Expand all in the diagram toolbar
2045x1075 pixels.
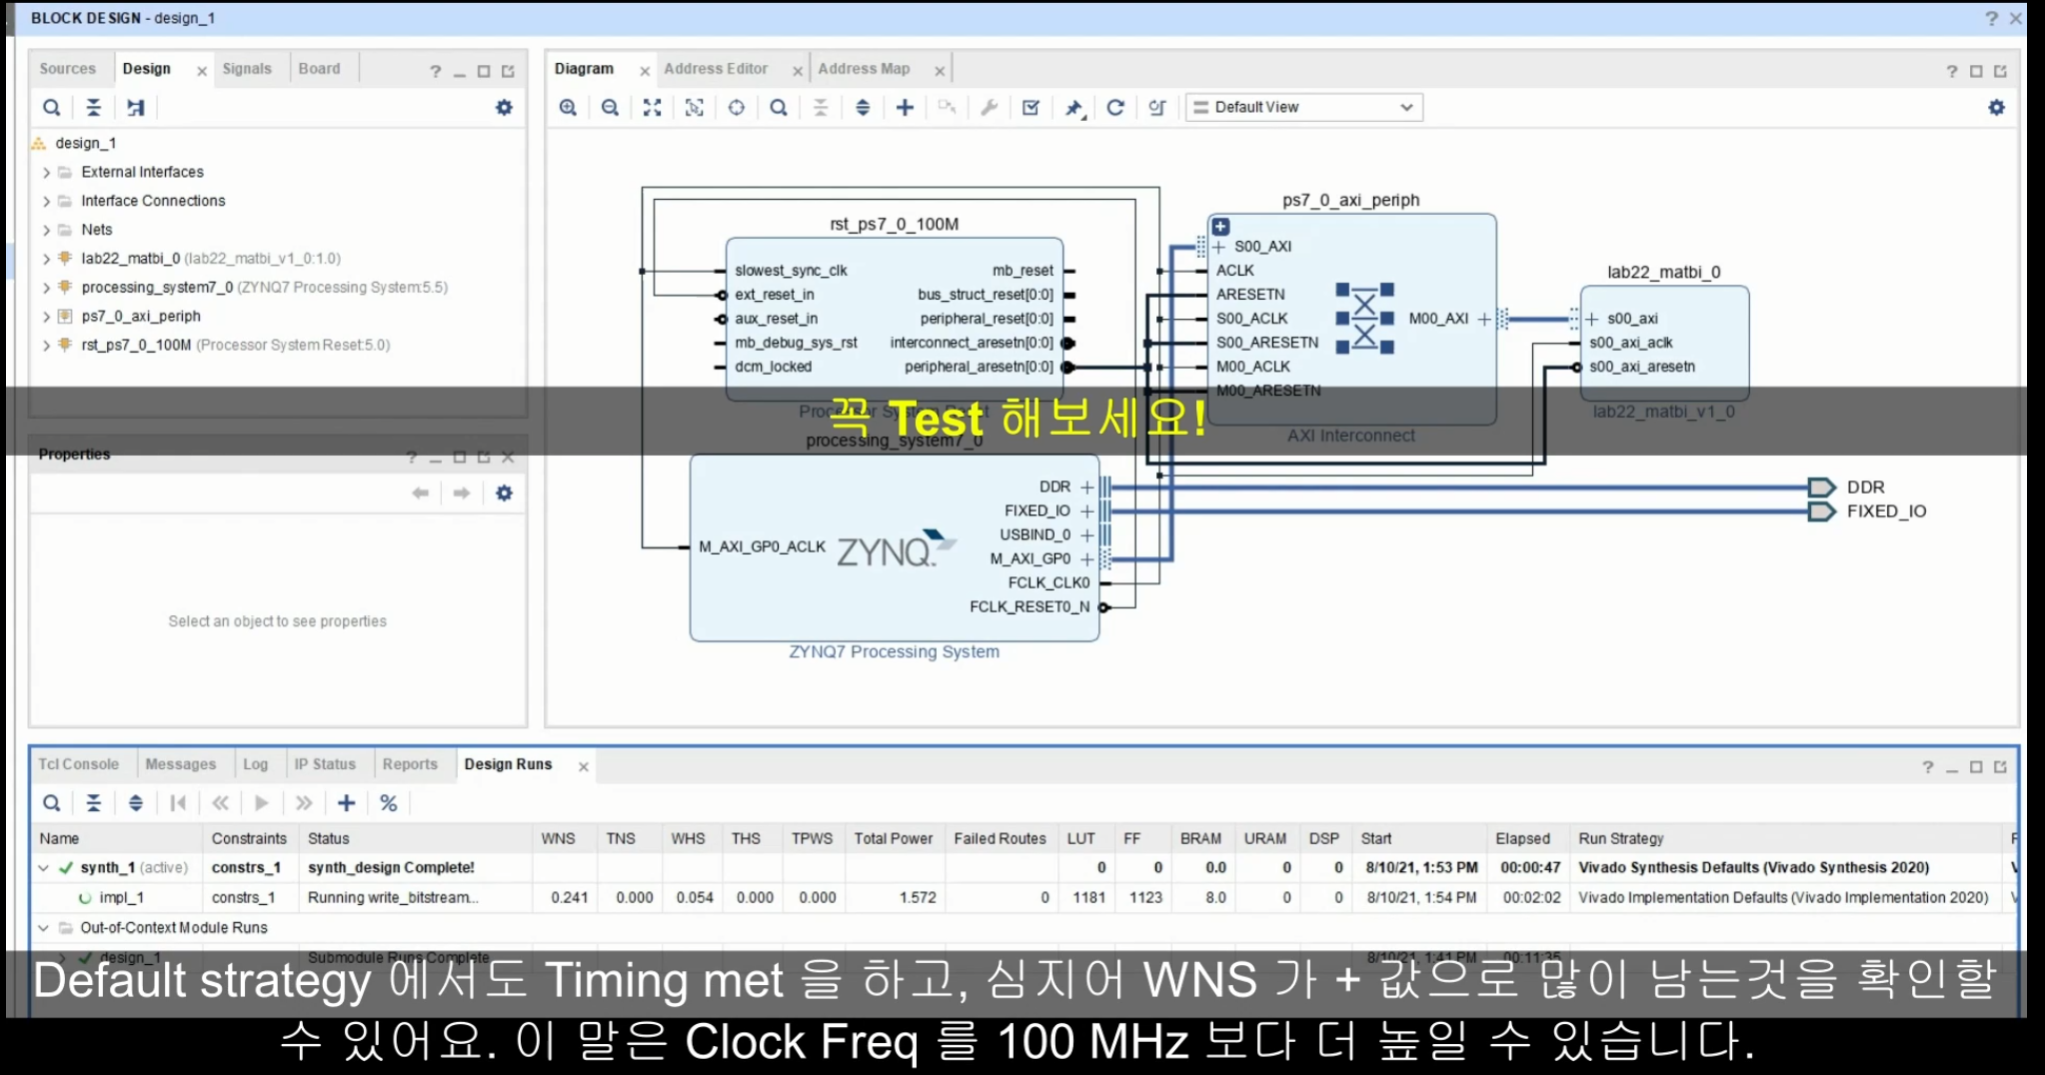click(x=862, y=107)
